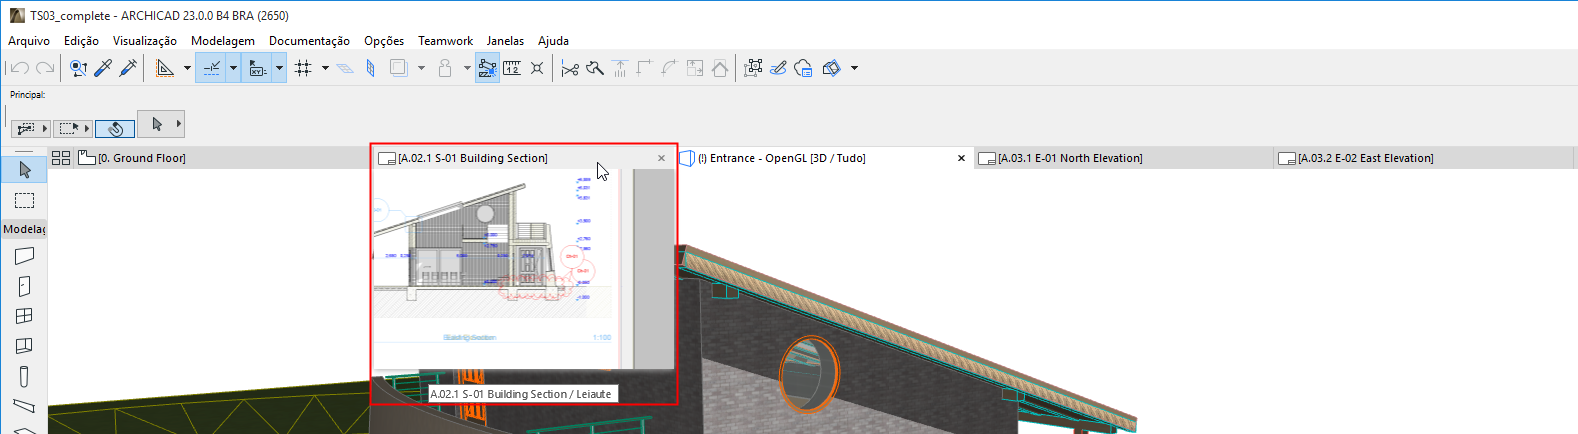Viewport: 1578px width, 434px height.
Task: Open the Snap Guides options dropdown
Action: pyautogui.click(x=233, y=68)
